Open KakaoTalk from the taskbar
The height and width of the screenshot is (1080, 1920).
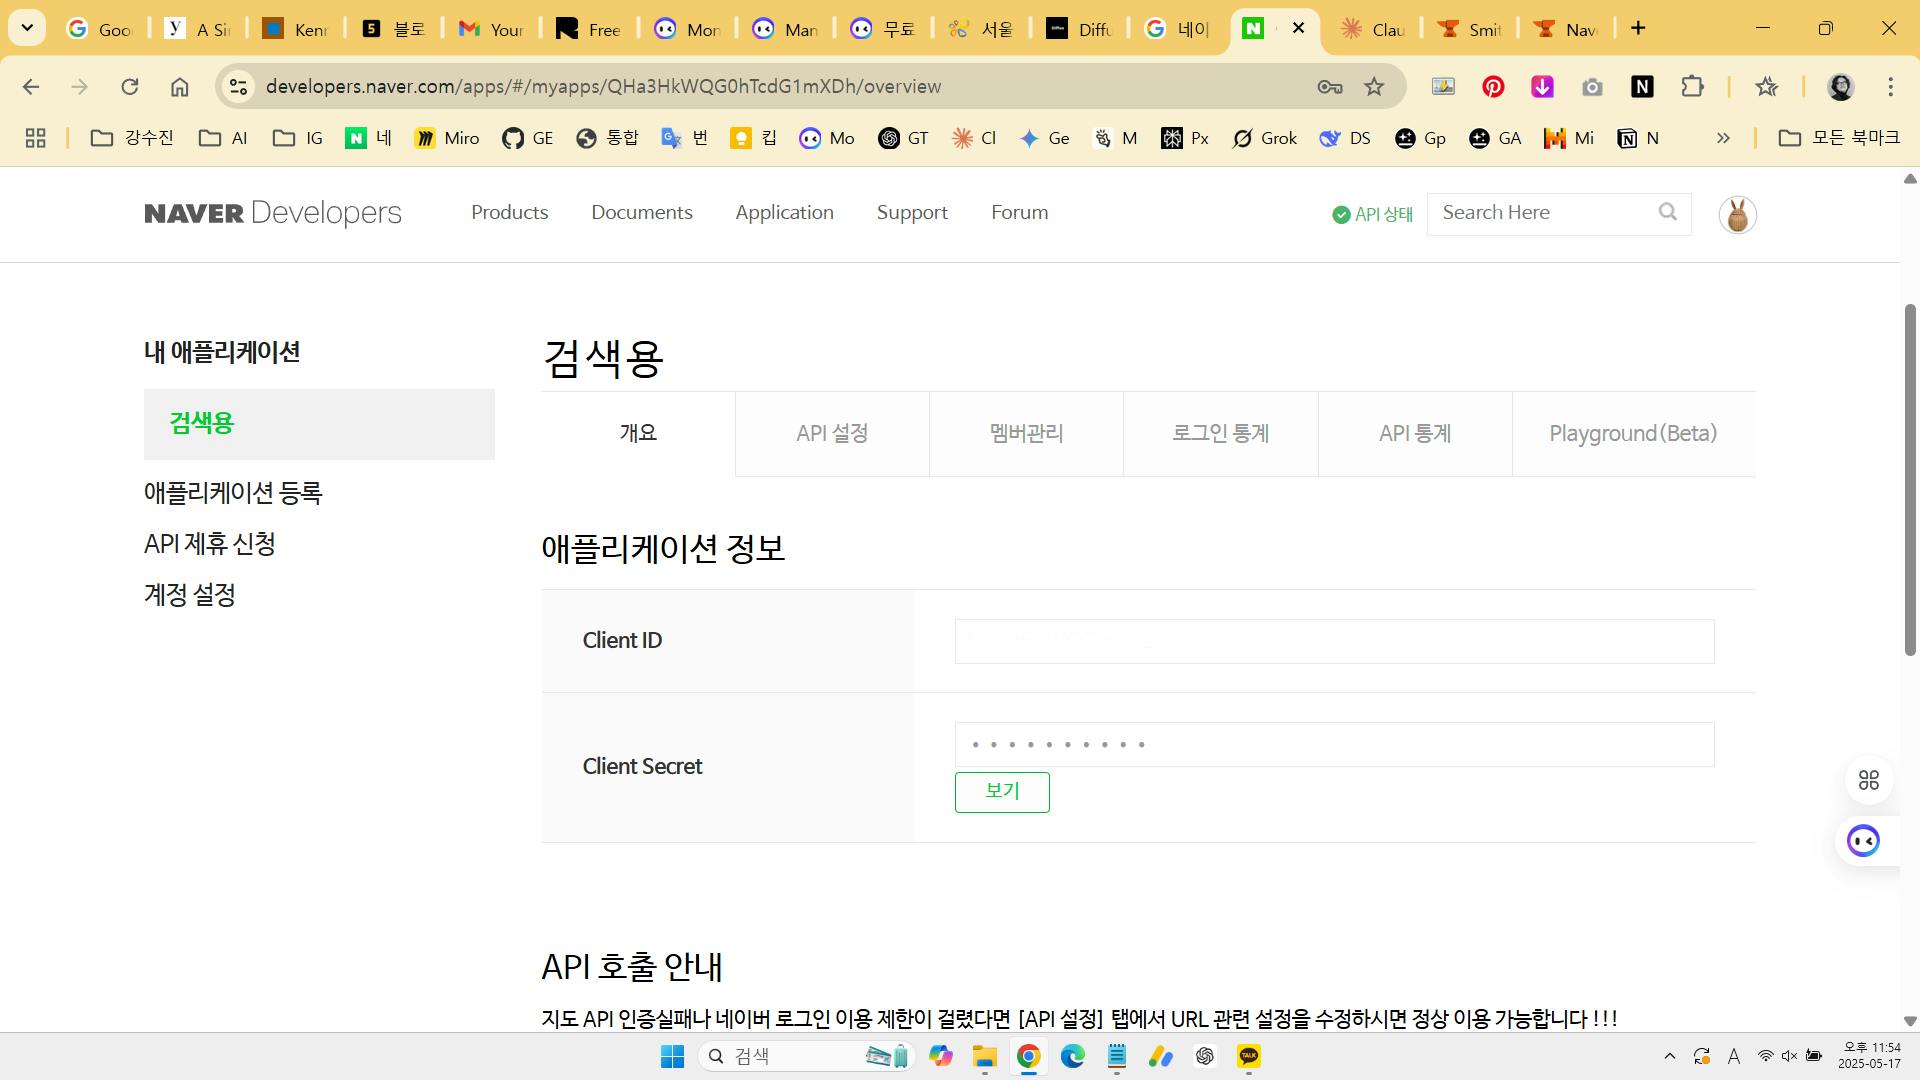click(x=1248, y=1056)
